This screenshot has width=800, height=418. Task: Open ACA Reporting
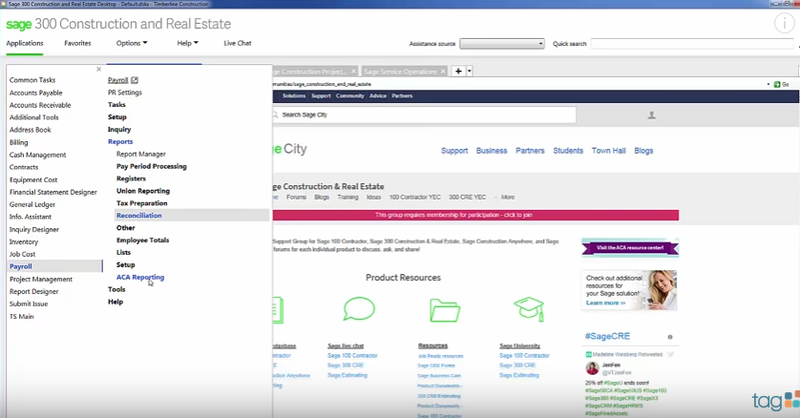pos(140,277)
